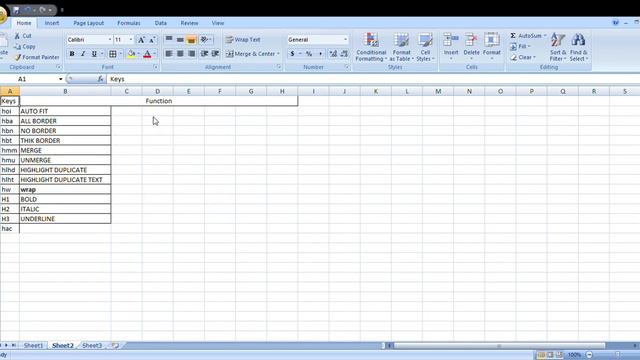Click the zoom out minus button
Screen dimensions: 640x360
point(589,355)
